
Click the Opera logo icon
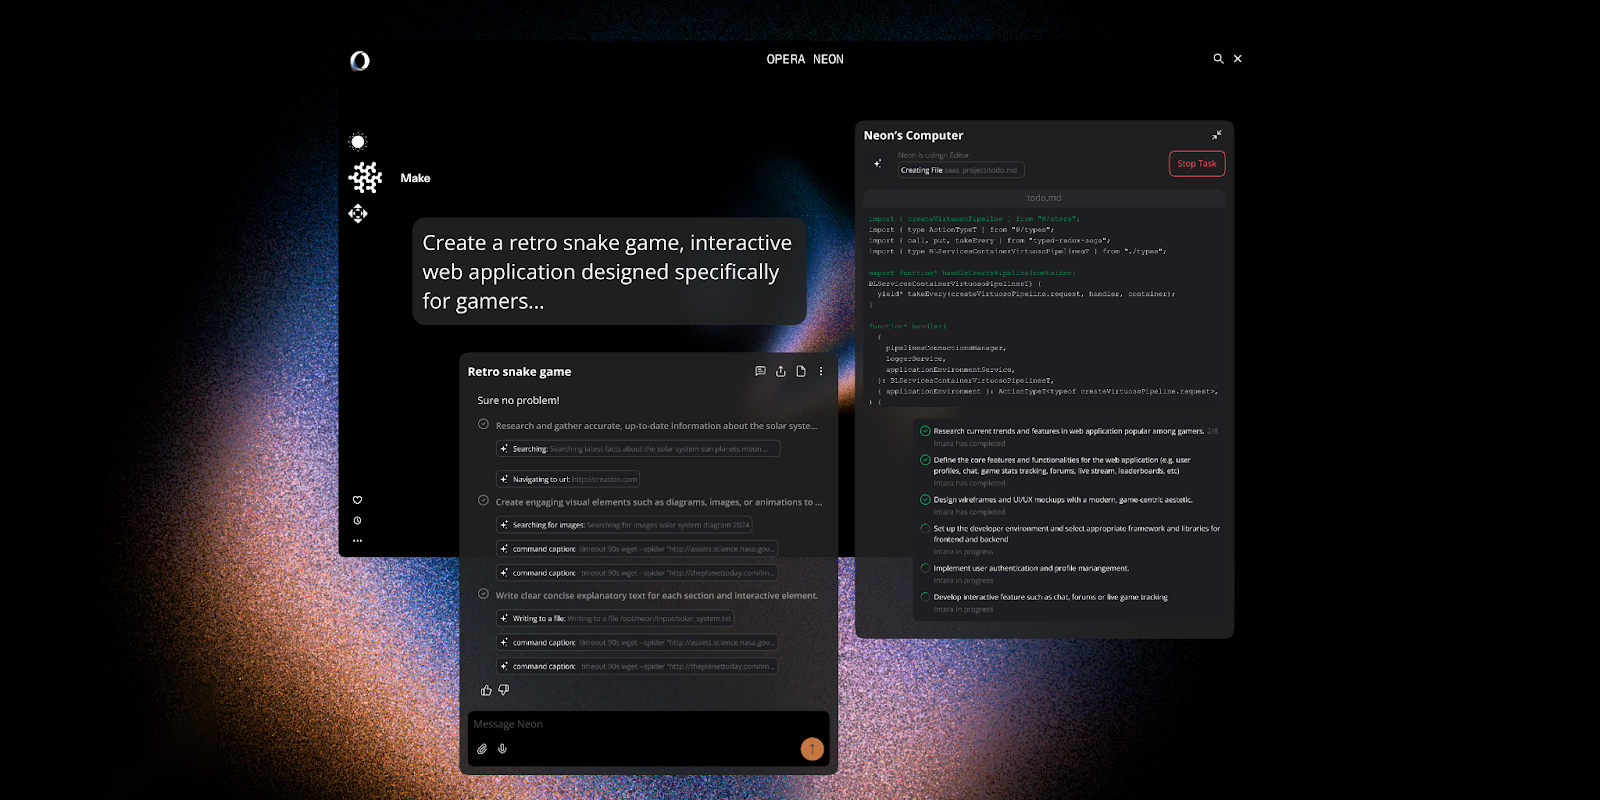pyautogui.click(x=360, y=61)
